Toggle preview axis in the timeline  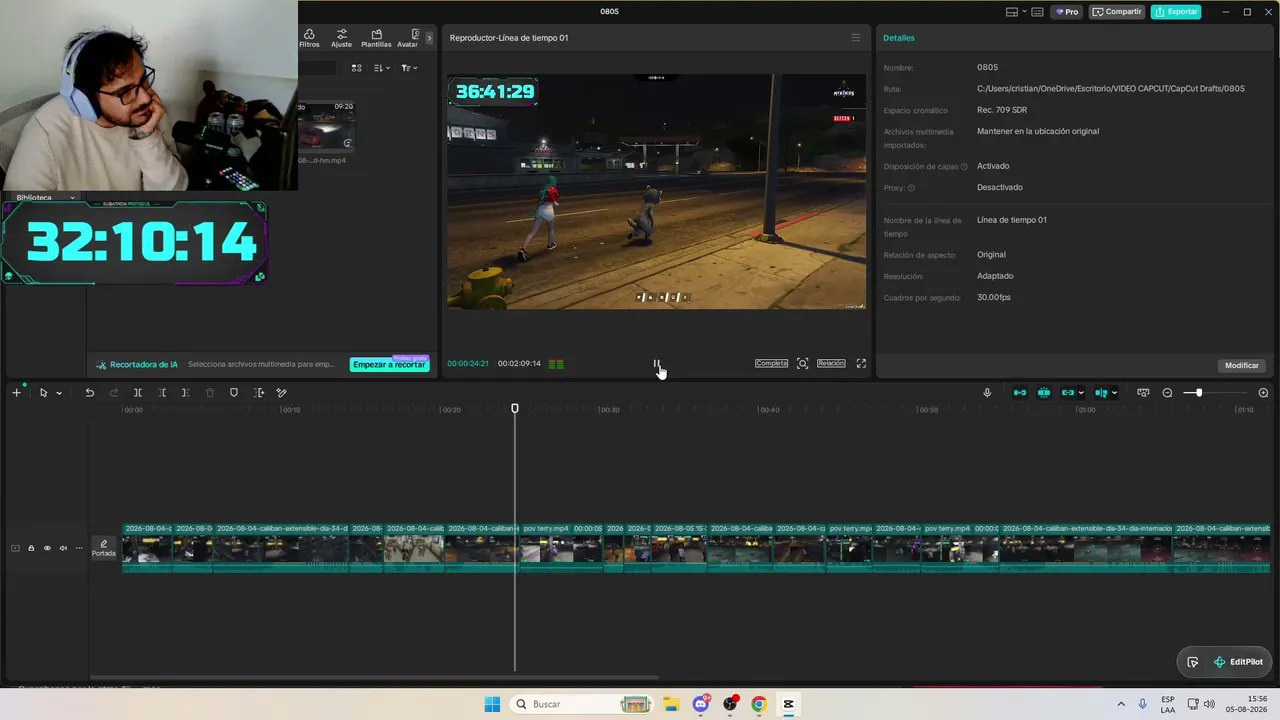point(1101,393)
